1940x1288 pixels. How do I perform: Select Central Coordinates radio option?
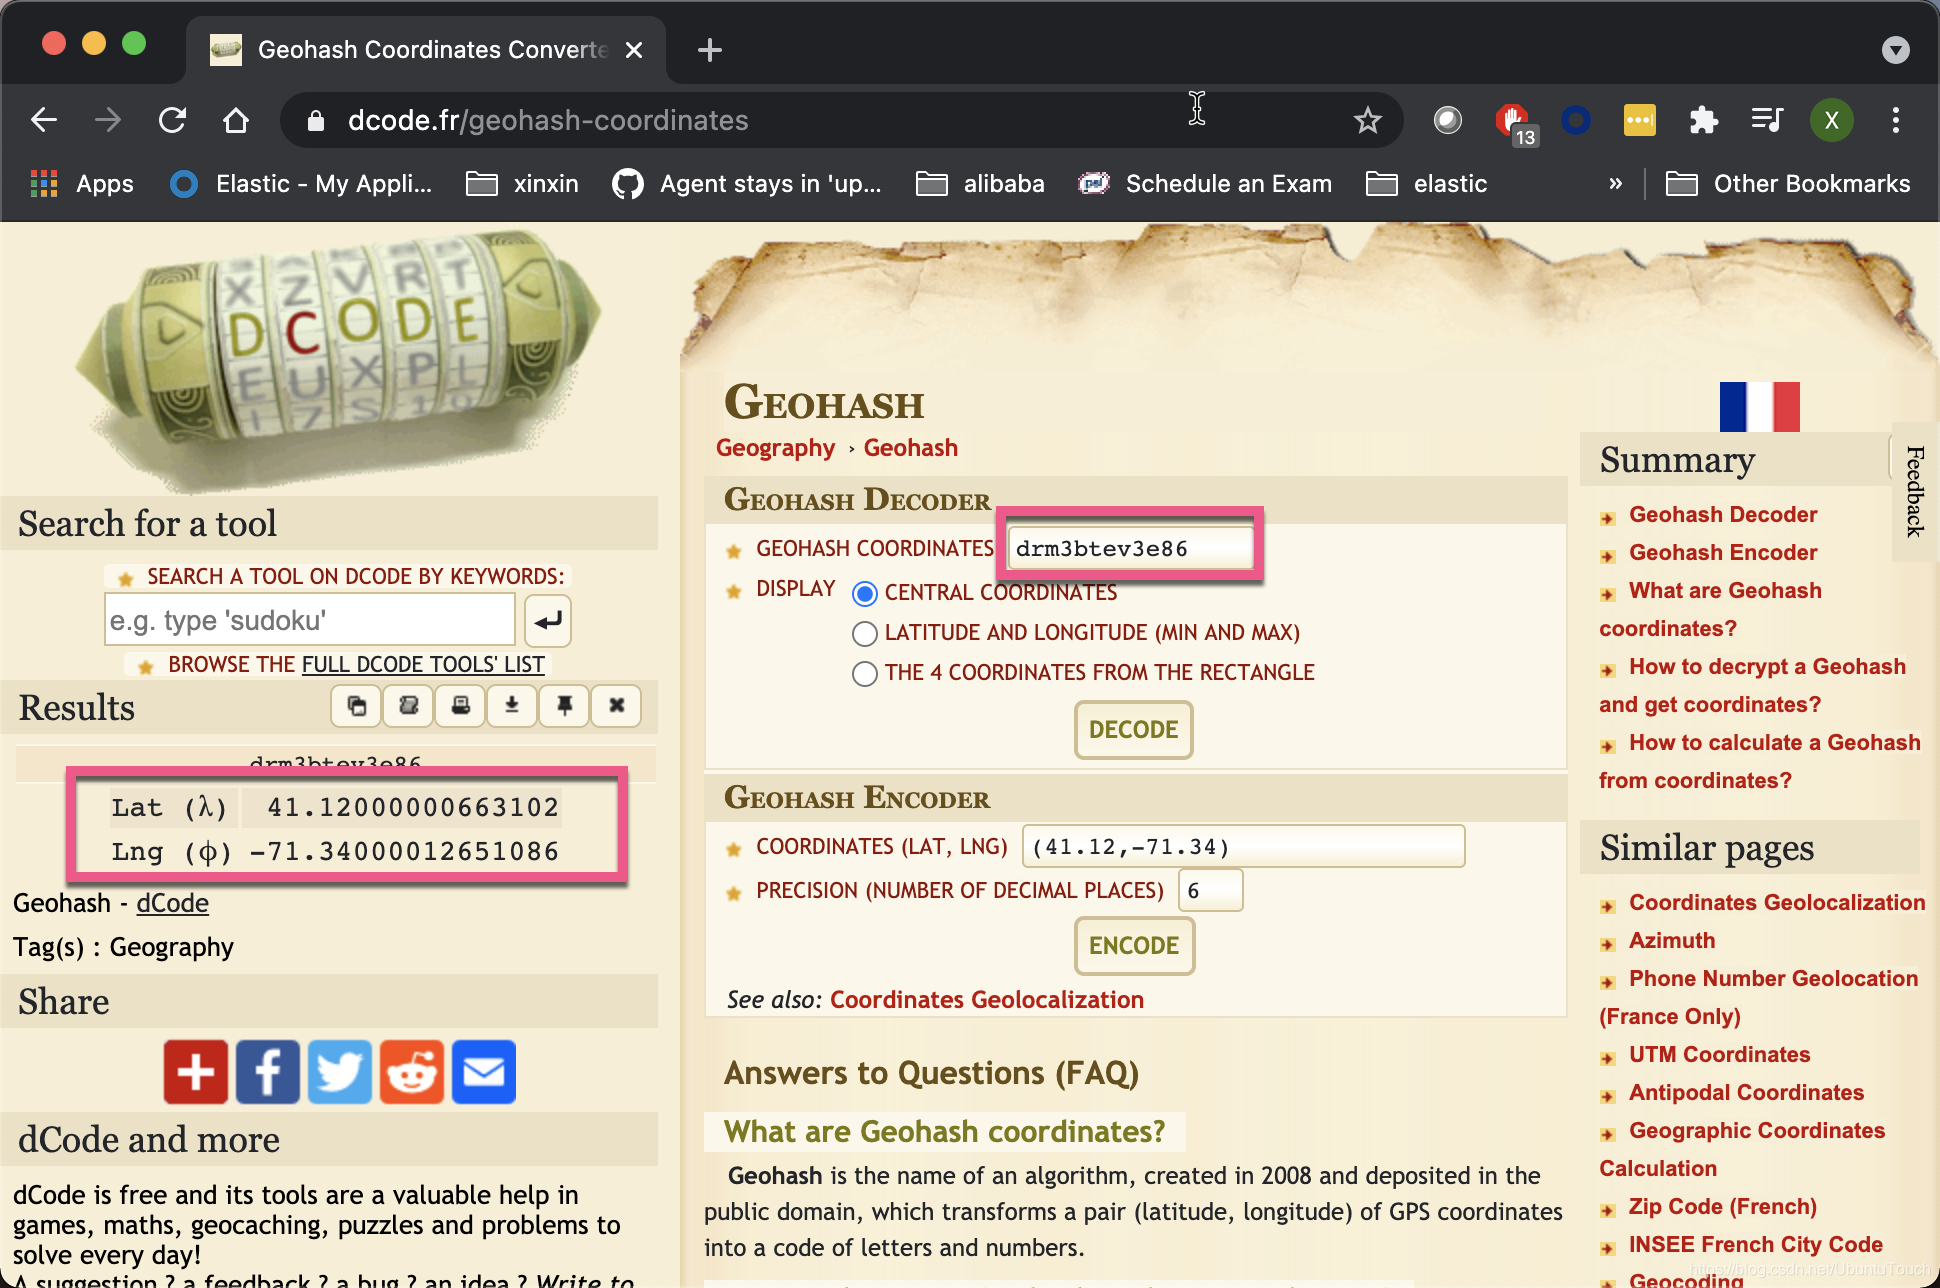pyautogui.click(x=865, y=594)
